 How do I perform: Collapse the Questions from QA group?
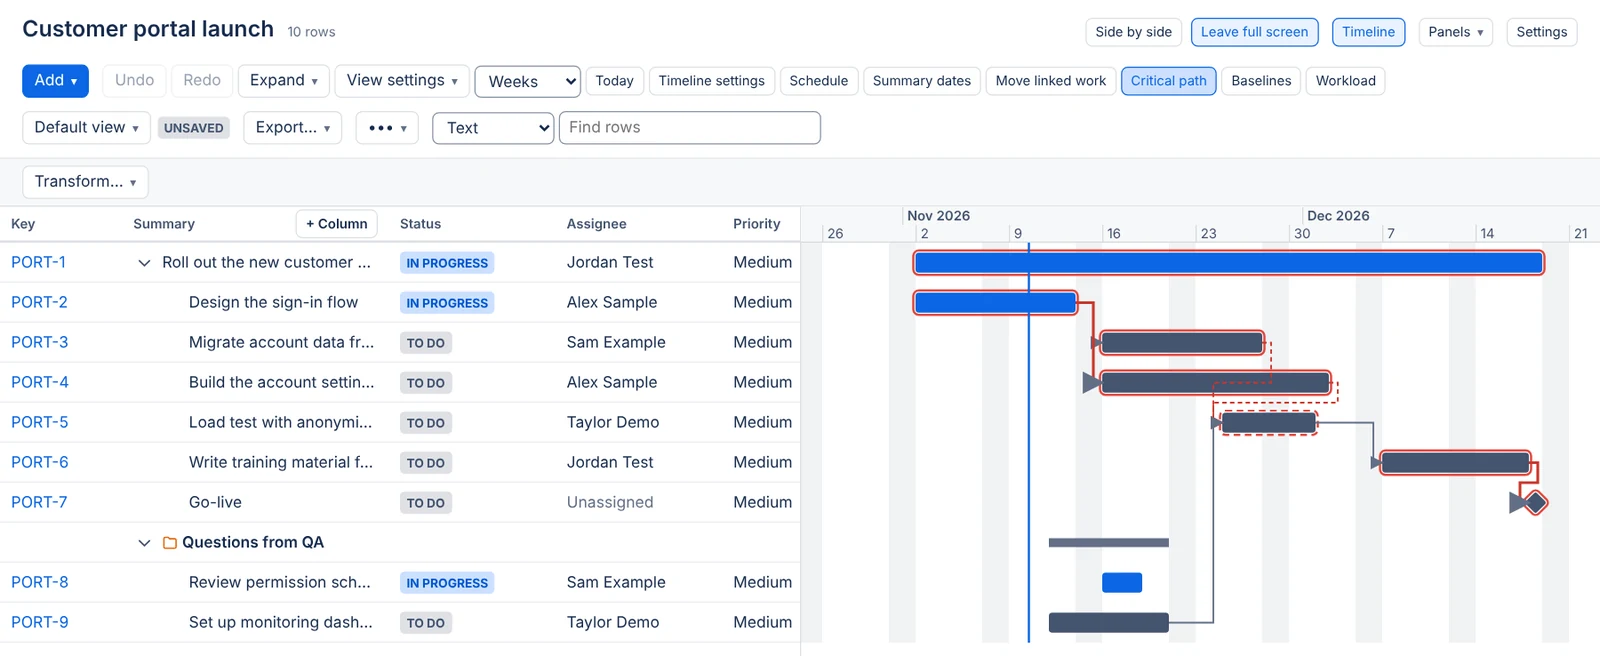click(x=144, y=543)
